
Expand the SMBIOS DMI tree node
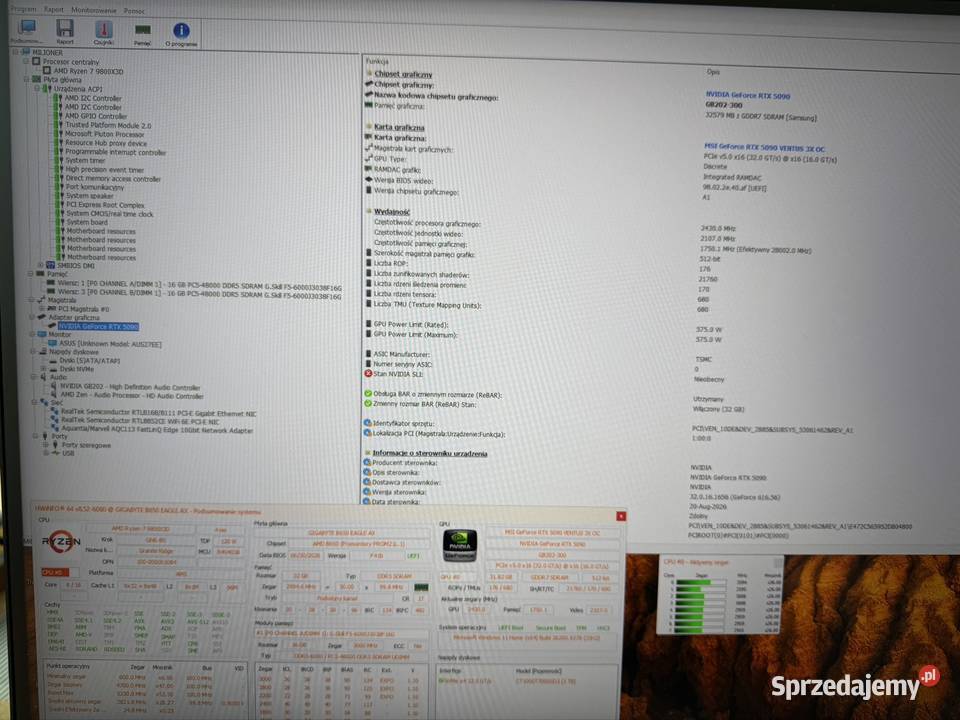point(40,265)
